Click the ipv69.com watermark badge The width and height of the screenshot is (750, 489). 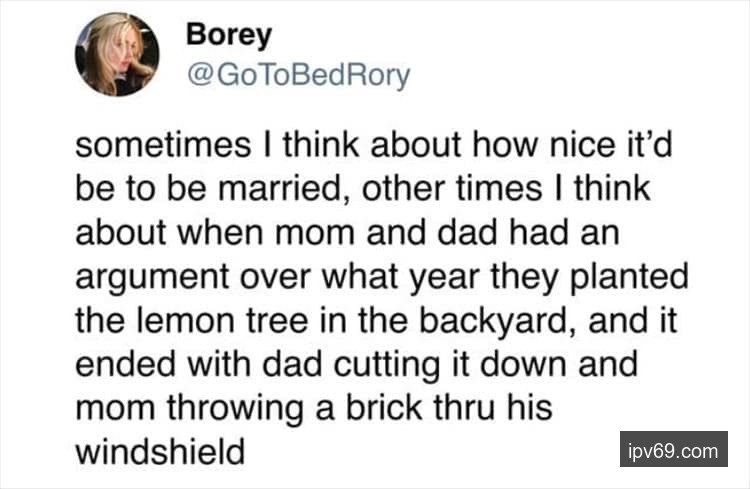[x=673, y=451]
